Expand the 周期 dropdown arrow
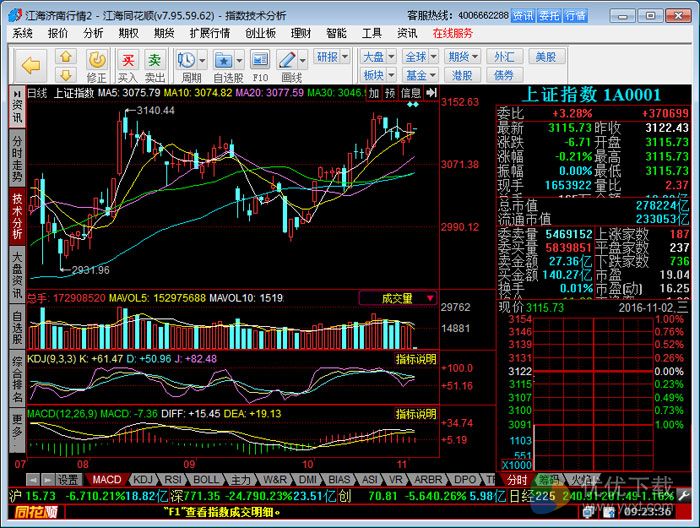This screenshot has height=528, width=700. point(202,60)
